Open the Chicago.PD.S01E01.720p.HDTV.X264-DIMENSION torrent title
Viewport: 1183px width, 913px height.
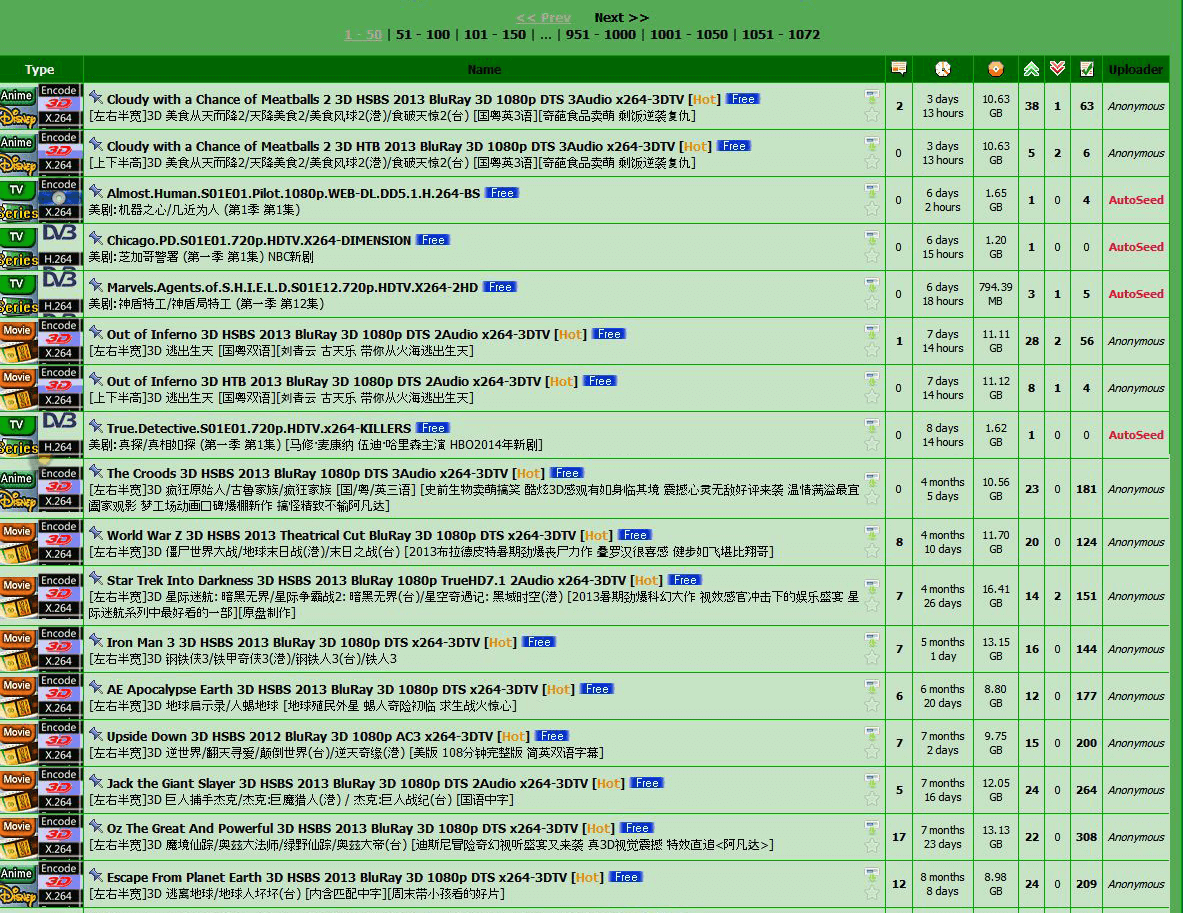coord(259,240)
